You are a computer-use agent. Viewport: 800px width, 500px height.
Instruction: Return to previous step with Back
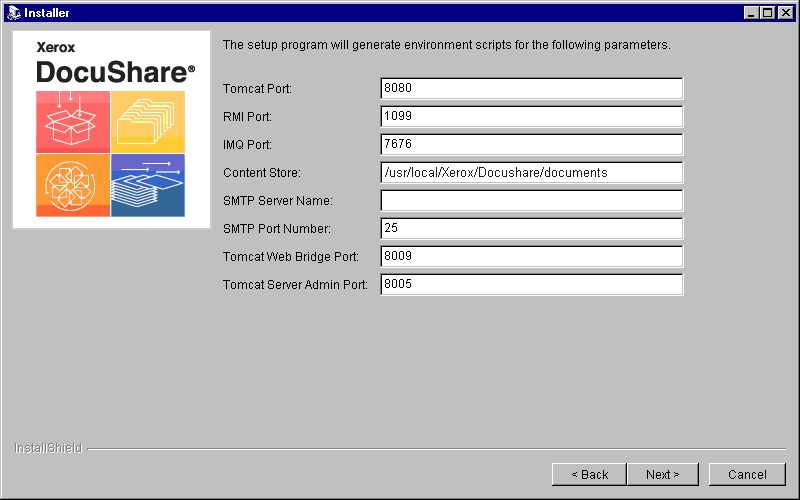(x=589, y=474)
